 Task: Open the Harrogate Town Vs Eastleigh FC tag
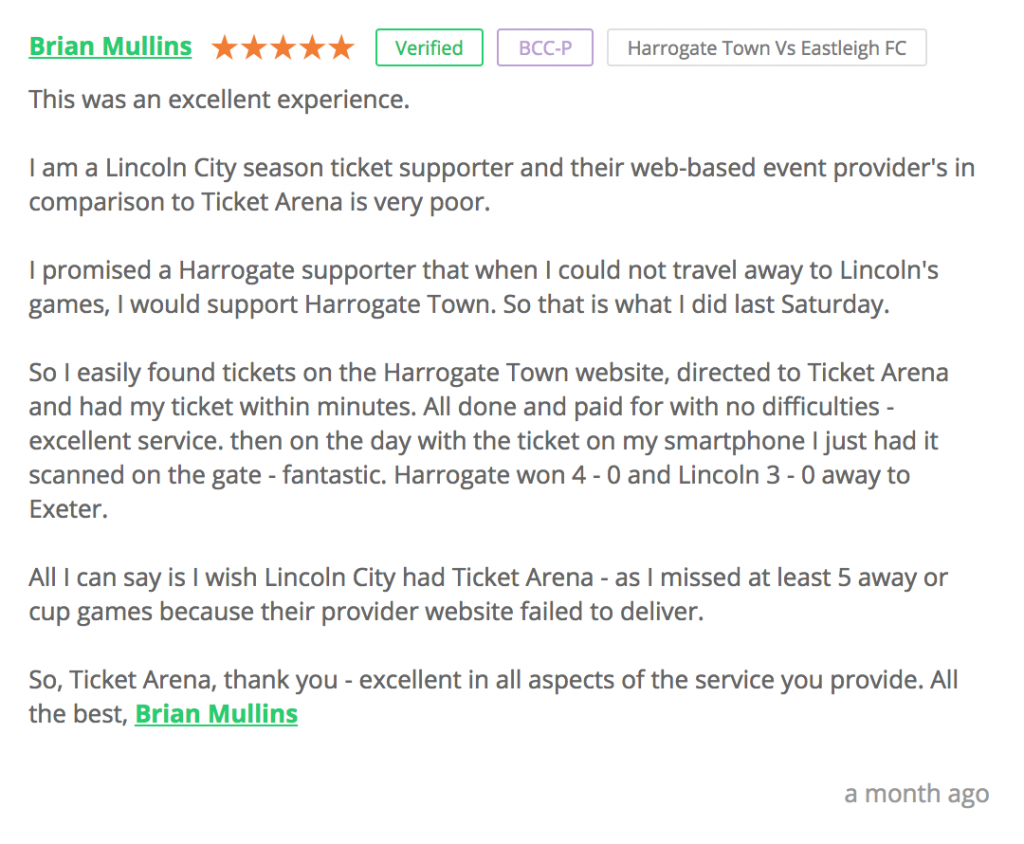(x=766, y=48)
